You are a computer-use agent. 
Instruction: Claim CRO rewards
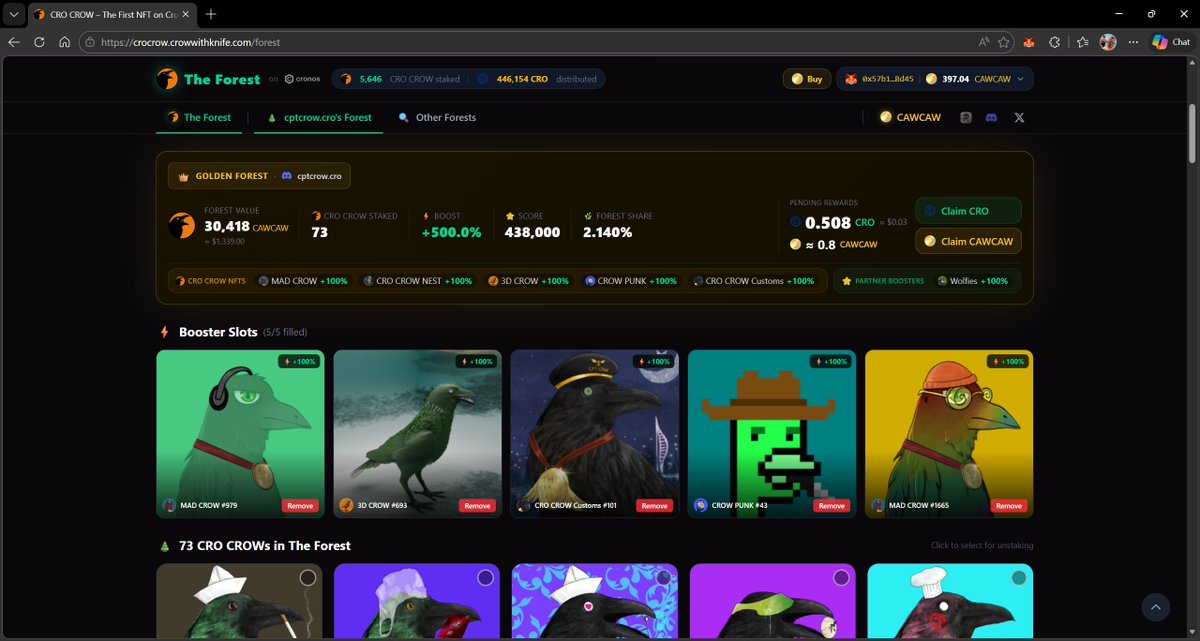pyautogui.click(x=968, y=211)
